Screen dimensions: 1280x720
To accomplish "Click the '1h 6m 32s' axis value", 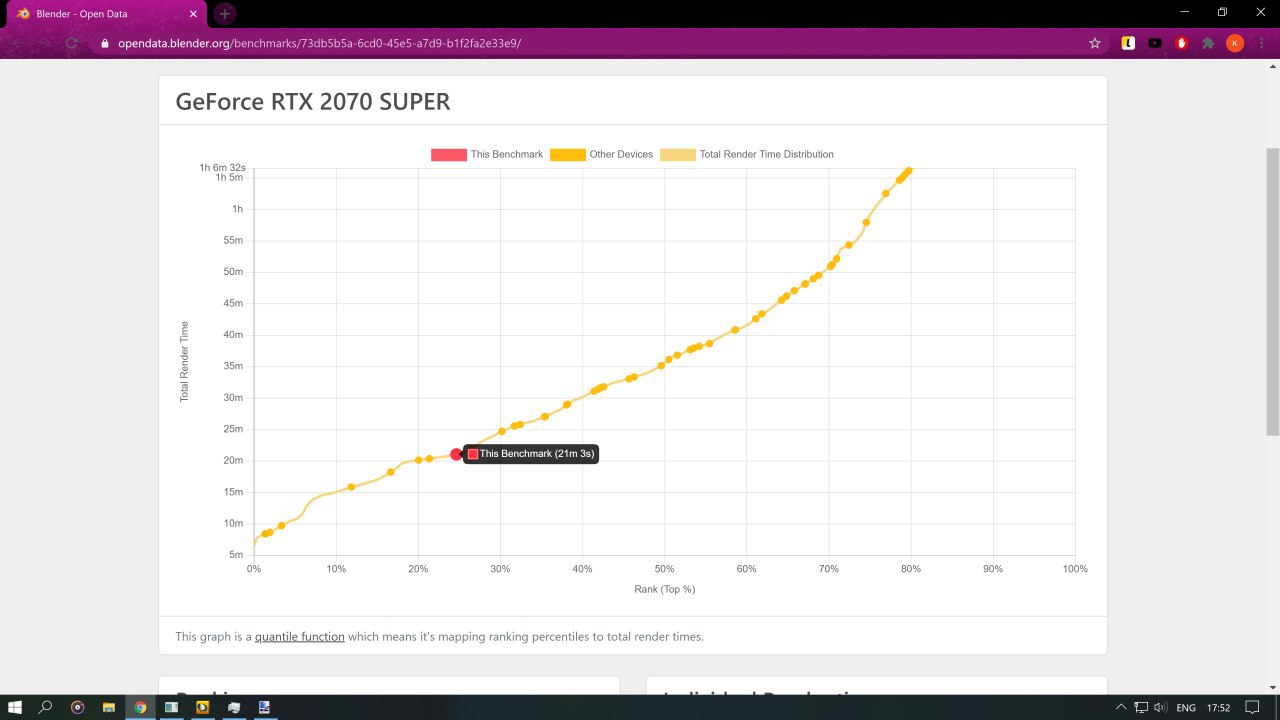I will pos(222,167).
